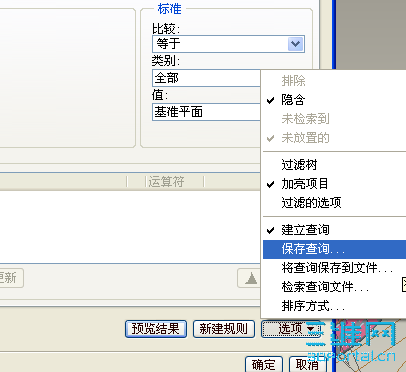406x372 pixels.
Task: Select 排序方式... menu item
Action: coord(334,306)
